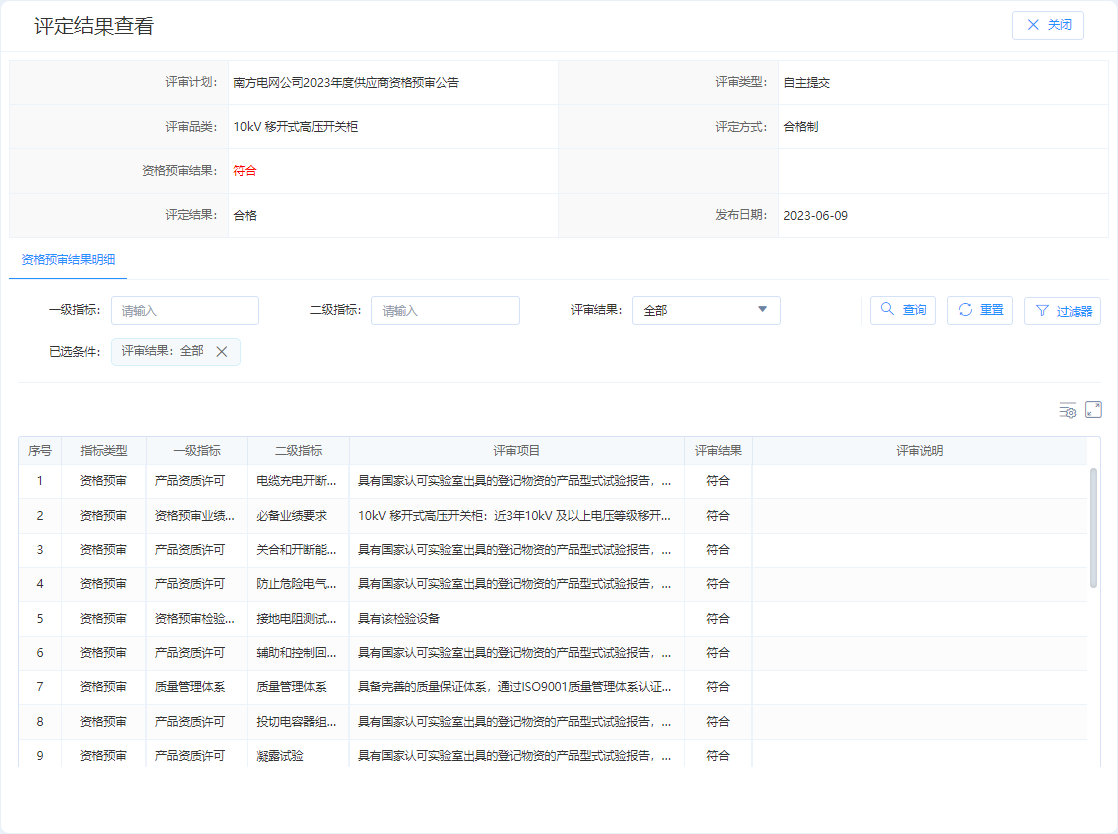Click the 指标类型 column header
The width and height of the screenshot is (1118, 834).
tap(104, 451)
